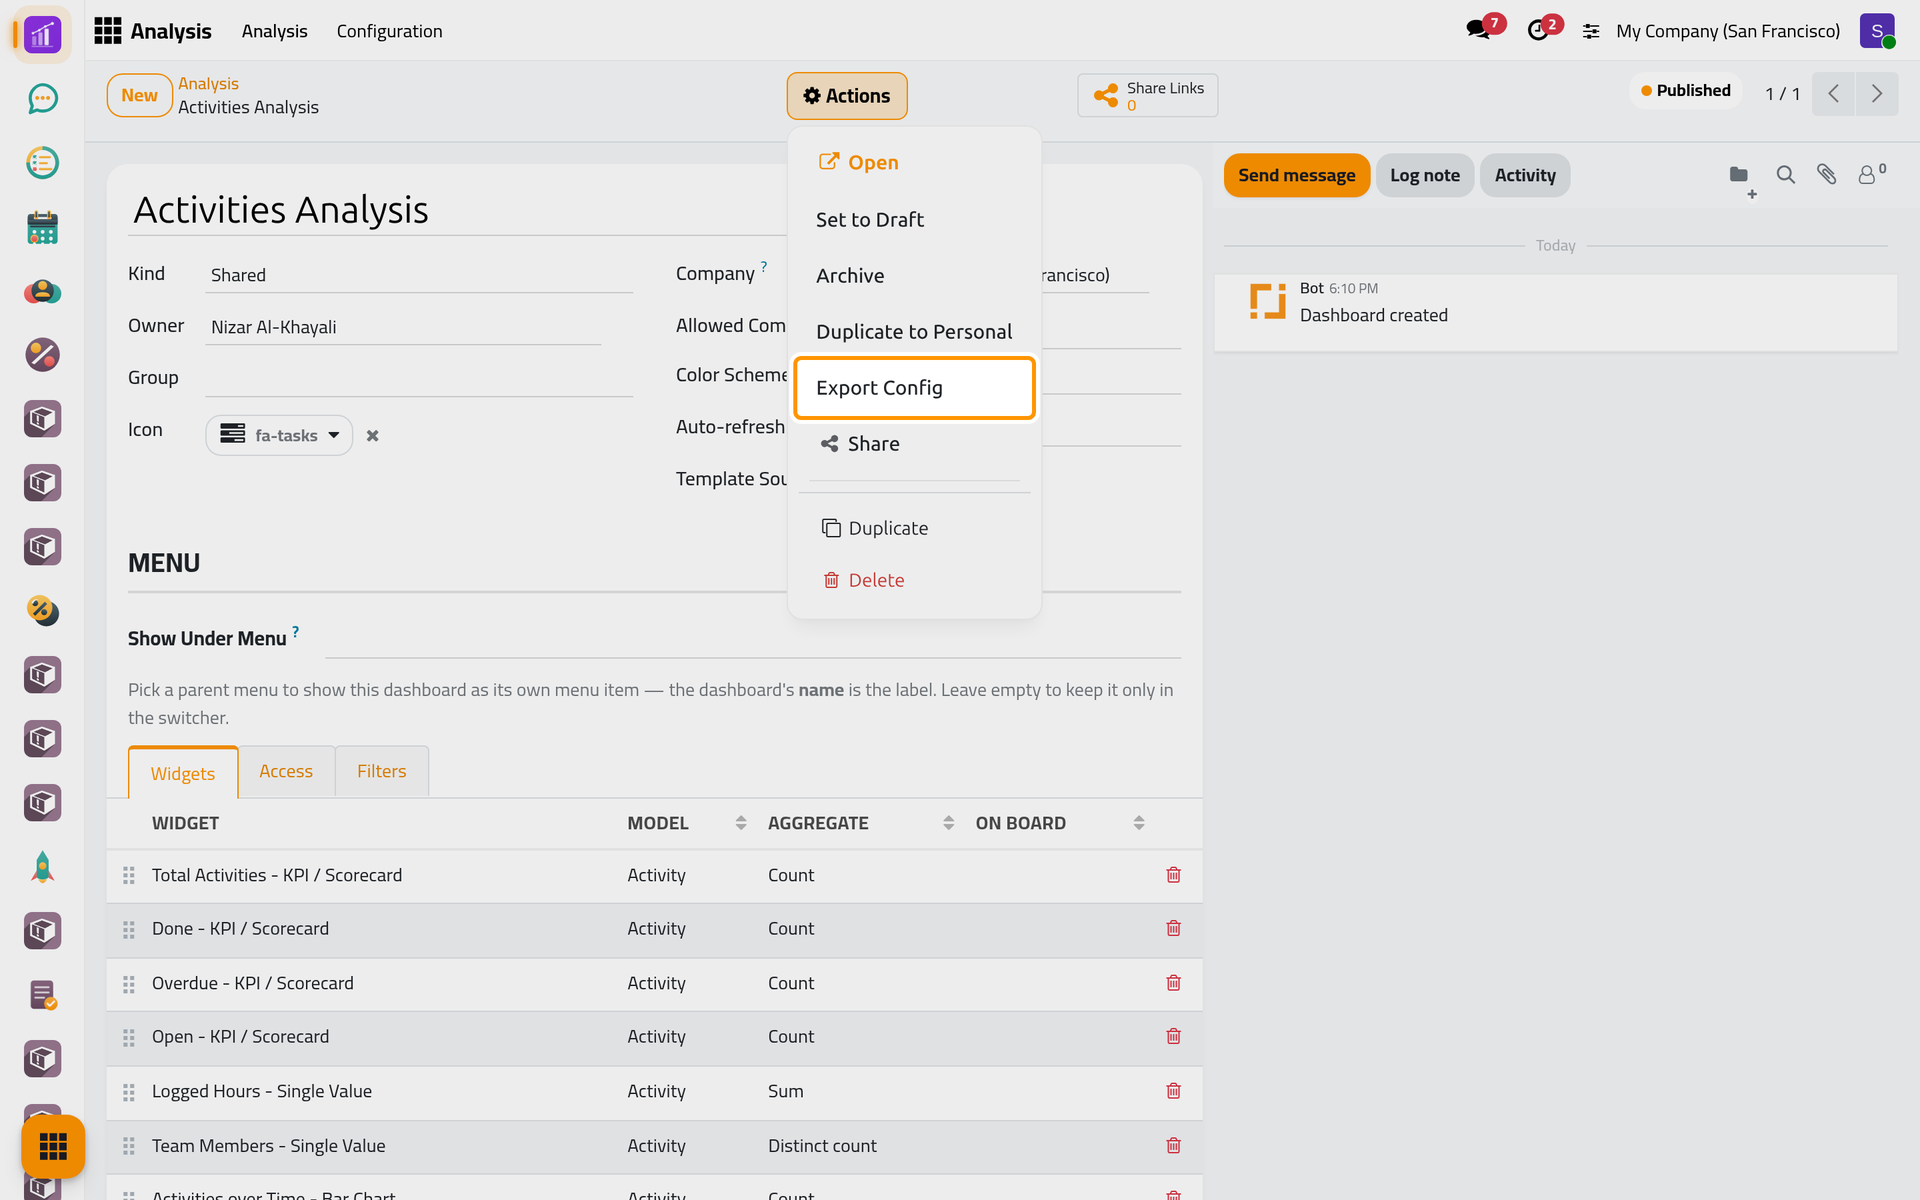Open the Contacts app in the sidebar
Screen dimensions: 1920x1200
42,291
